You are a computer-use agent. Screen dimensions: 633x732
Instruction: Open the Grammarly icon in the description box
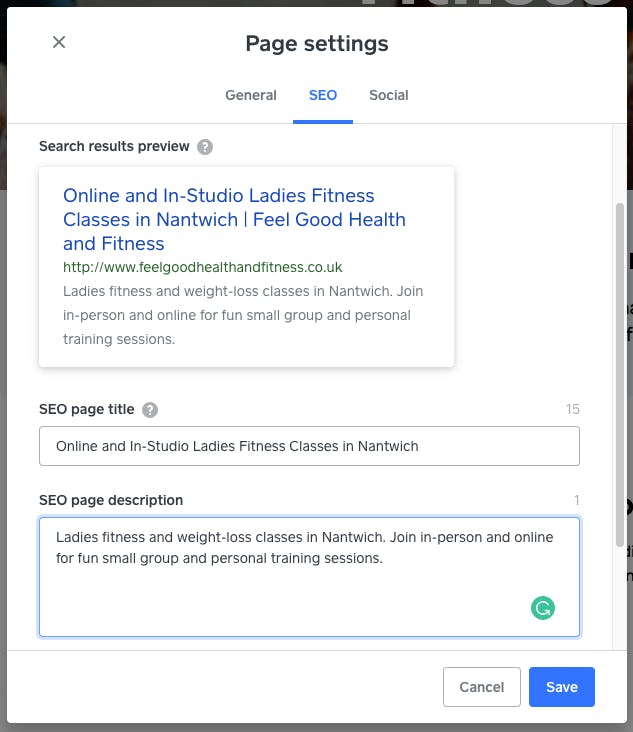542,608
